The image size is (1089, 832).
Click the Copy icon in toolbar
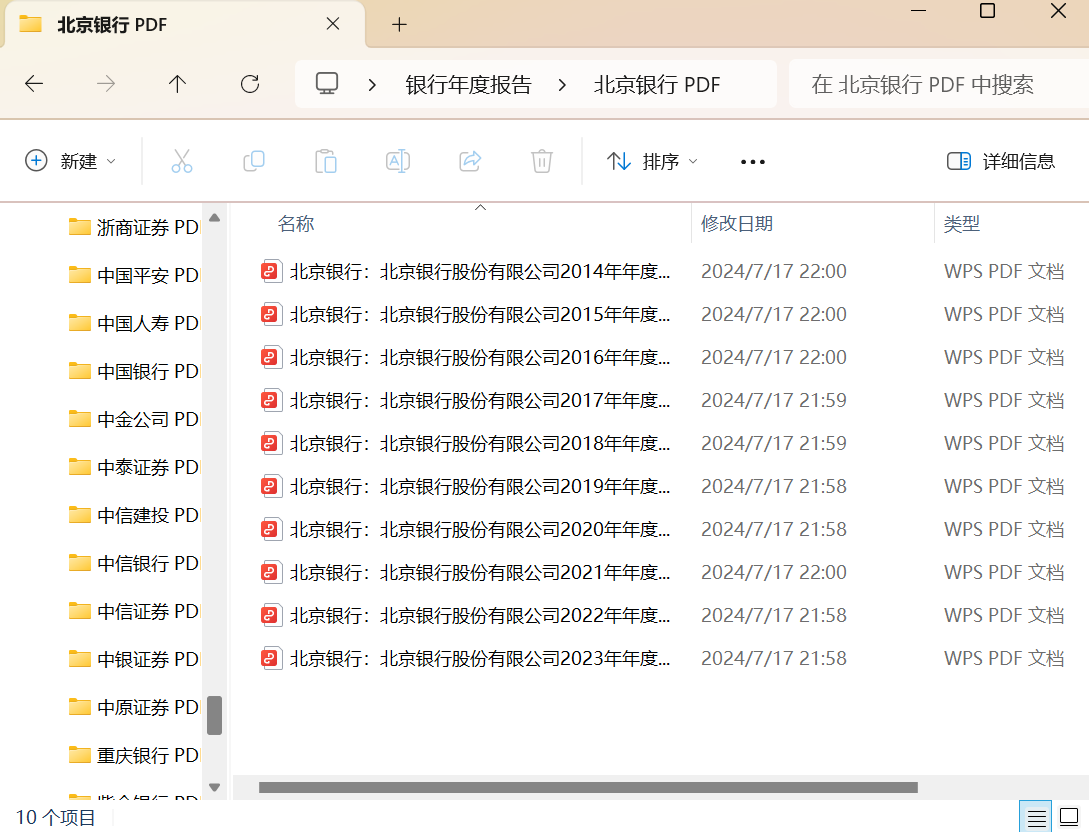[x=254, y=161]
